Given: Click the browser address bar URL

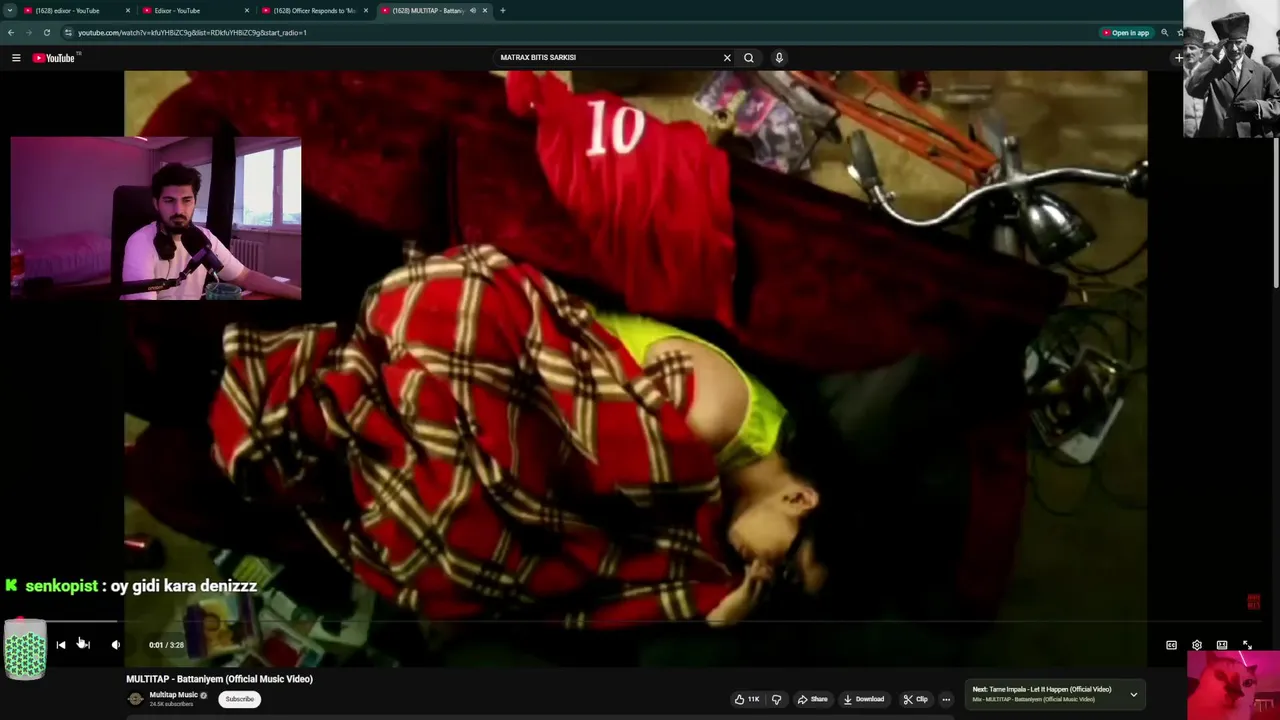Looking at the screenshot, I should pyautogui.click(x=192, y=32).
